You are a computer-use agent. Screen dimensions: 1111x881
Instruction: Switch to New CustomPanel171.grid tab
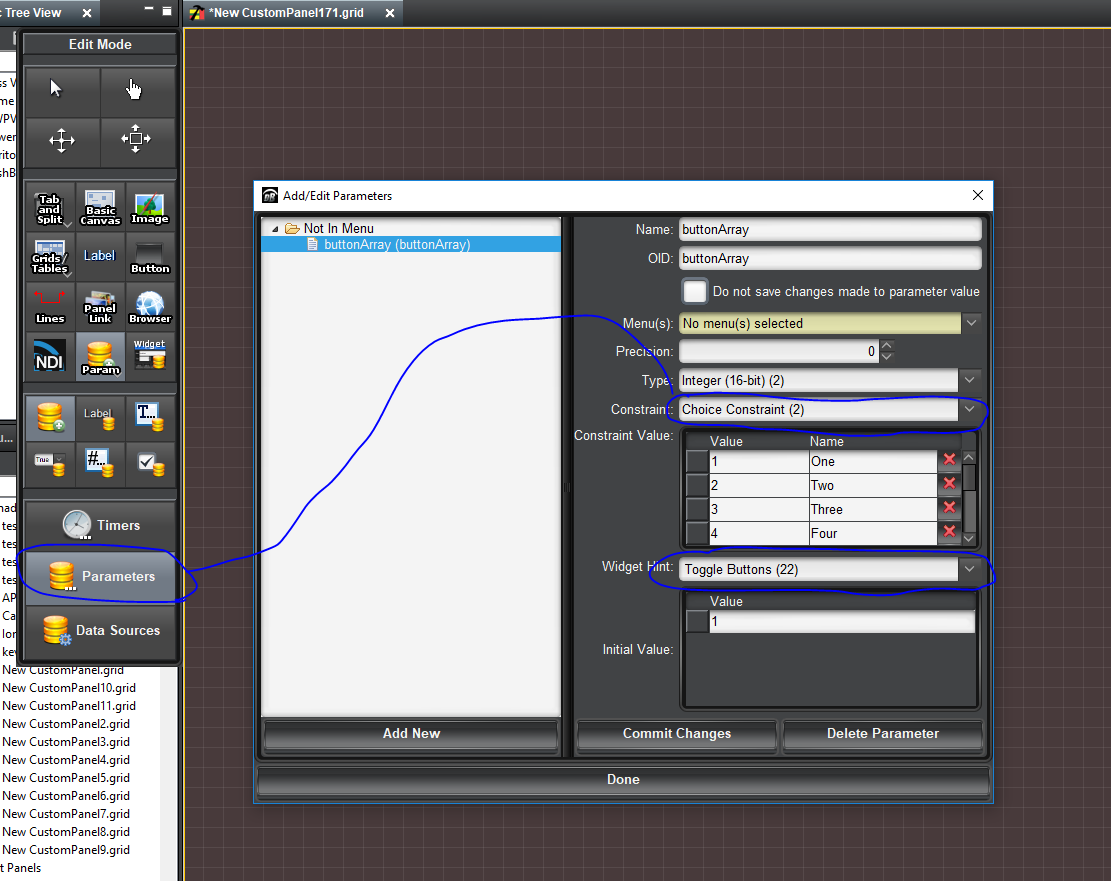click(290, 13)
